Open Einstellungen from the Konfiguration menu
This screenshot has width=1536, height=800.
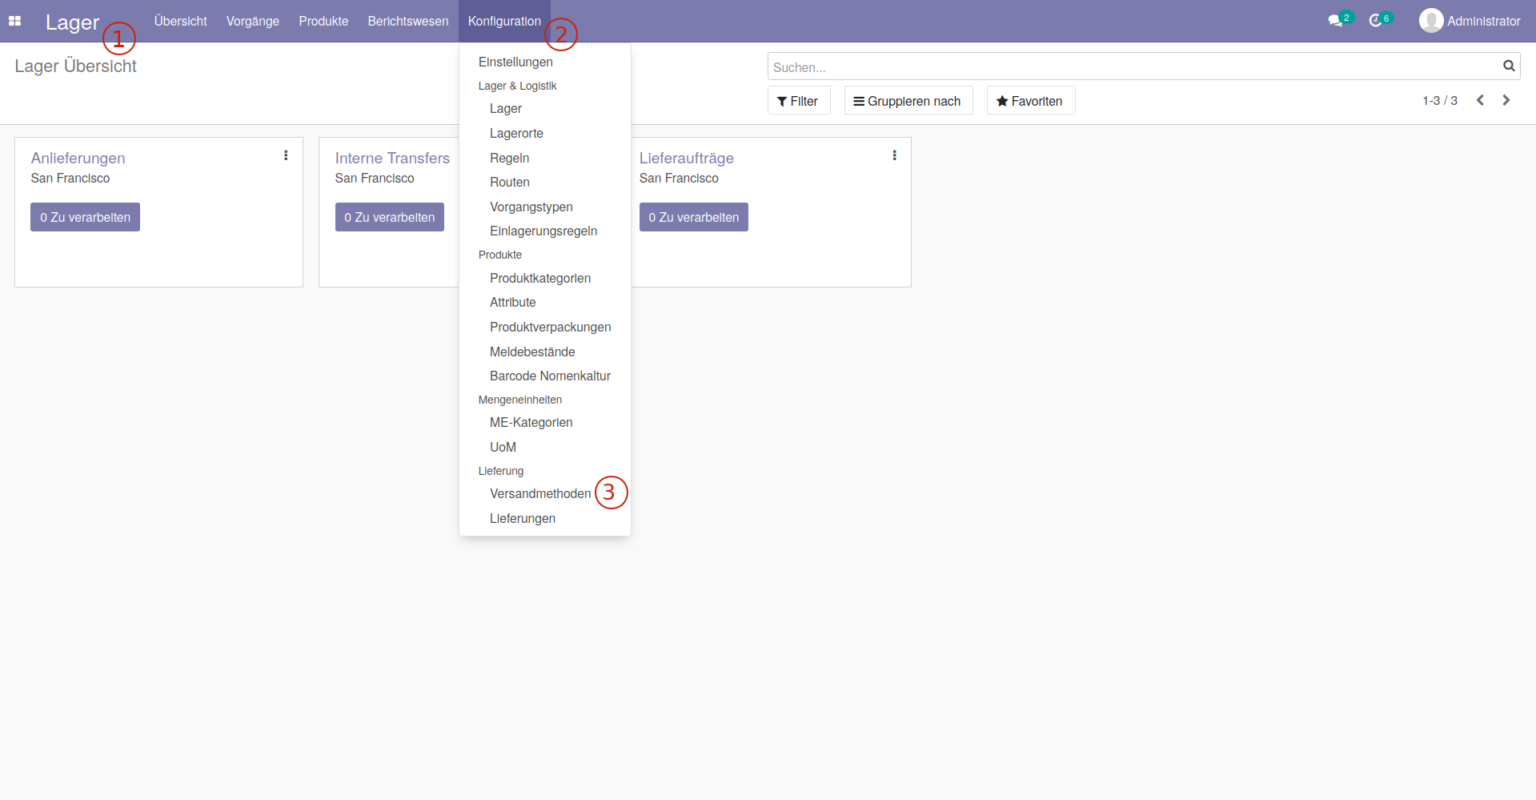click(x=515, y=61)
